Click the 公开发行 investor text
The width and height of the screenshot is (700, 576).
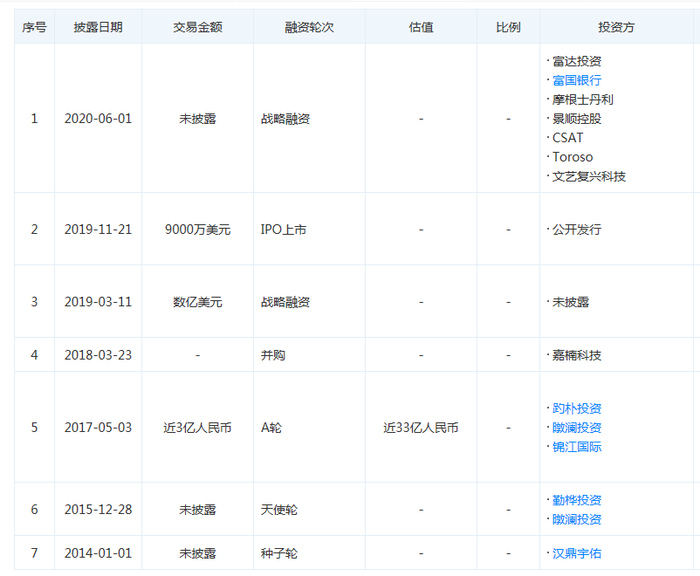[x=576, y=230]
